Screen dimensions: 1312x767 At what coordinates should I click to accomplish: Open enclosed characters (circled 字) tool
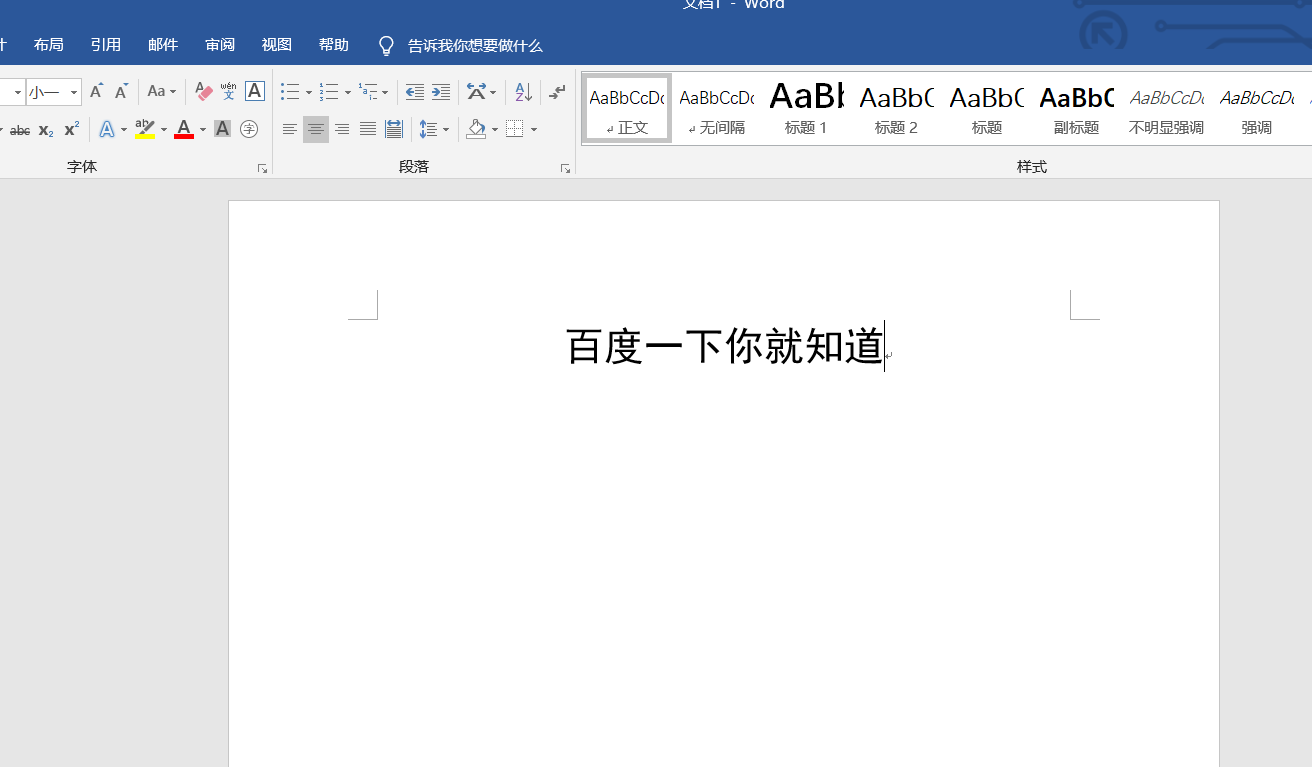click(x=249, y=129)
